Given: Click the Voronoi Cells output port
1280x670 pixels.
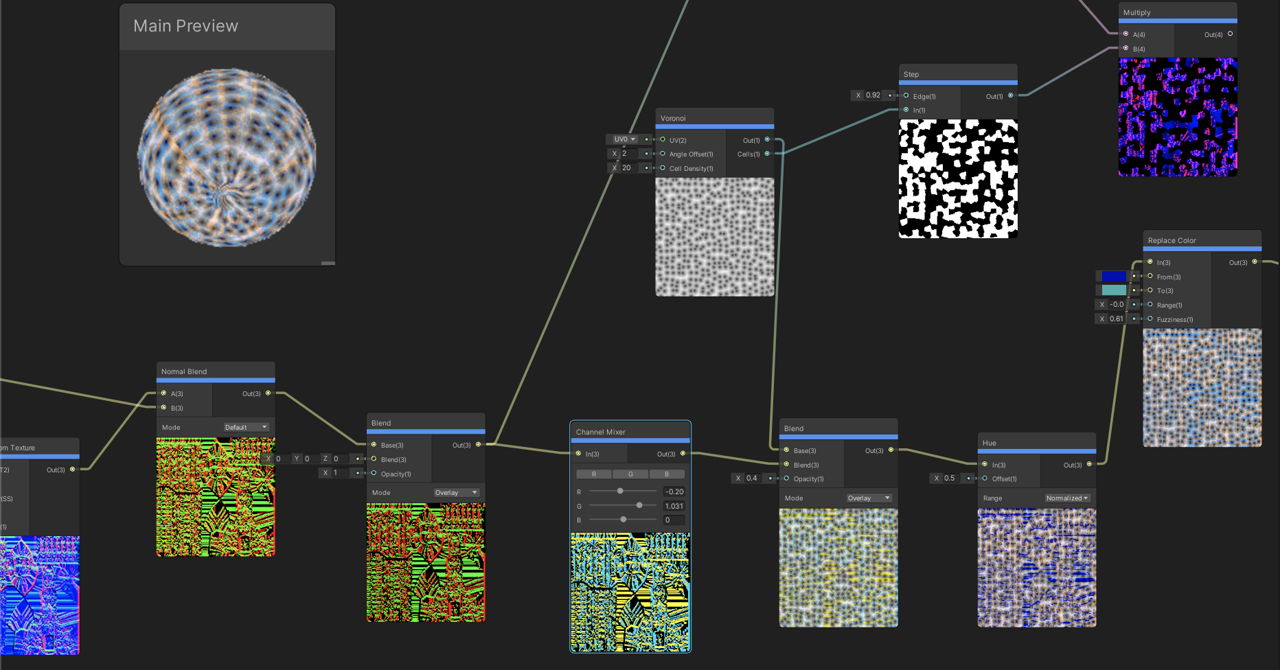Looking at the screenshot, I should [767, 154].
